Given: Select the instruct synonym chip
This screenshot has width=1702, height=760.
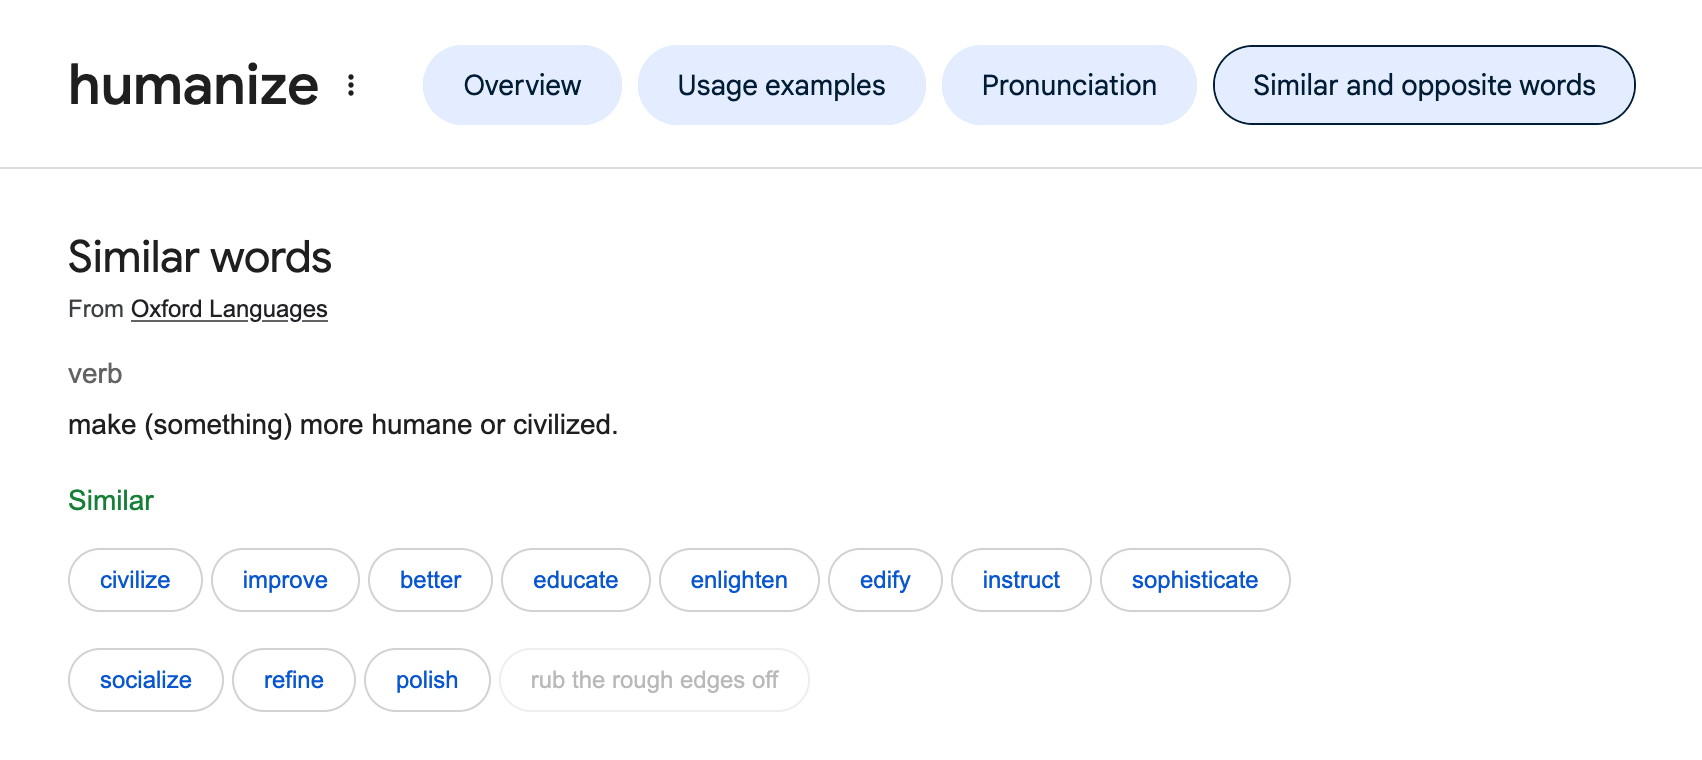Looking at the screenshot, I should click(x=1021, y=580).
